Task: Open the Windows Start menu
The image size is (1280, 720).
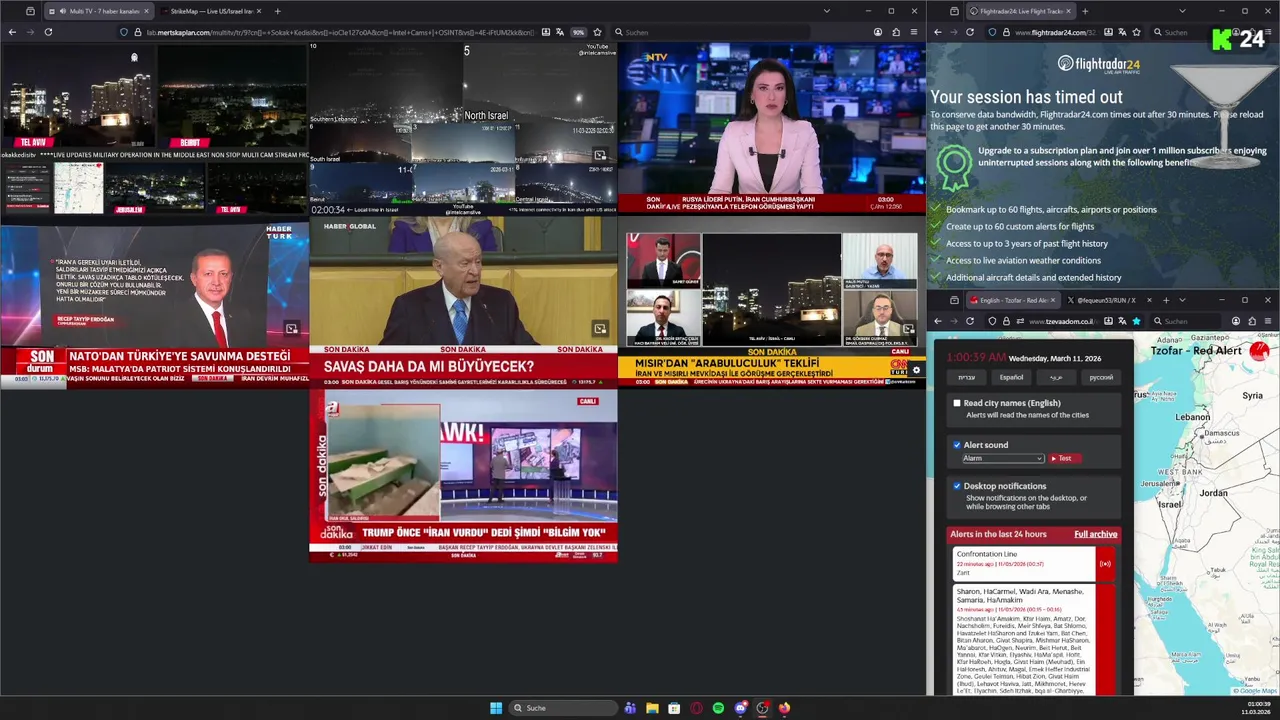Action: pyautogui.click(x=496, y=708)
